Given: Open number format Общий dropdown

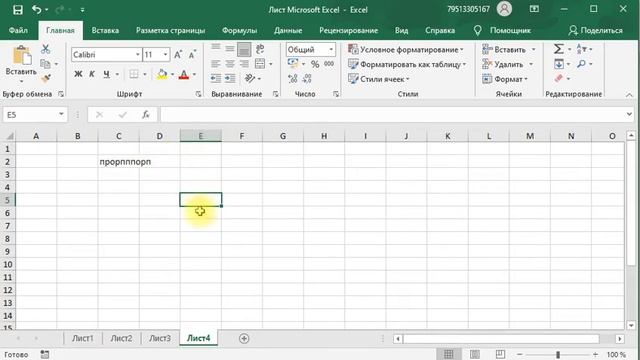Looking at the screenshot, I should 331,49.
